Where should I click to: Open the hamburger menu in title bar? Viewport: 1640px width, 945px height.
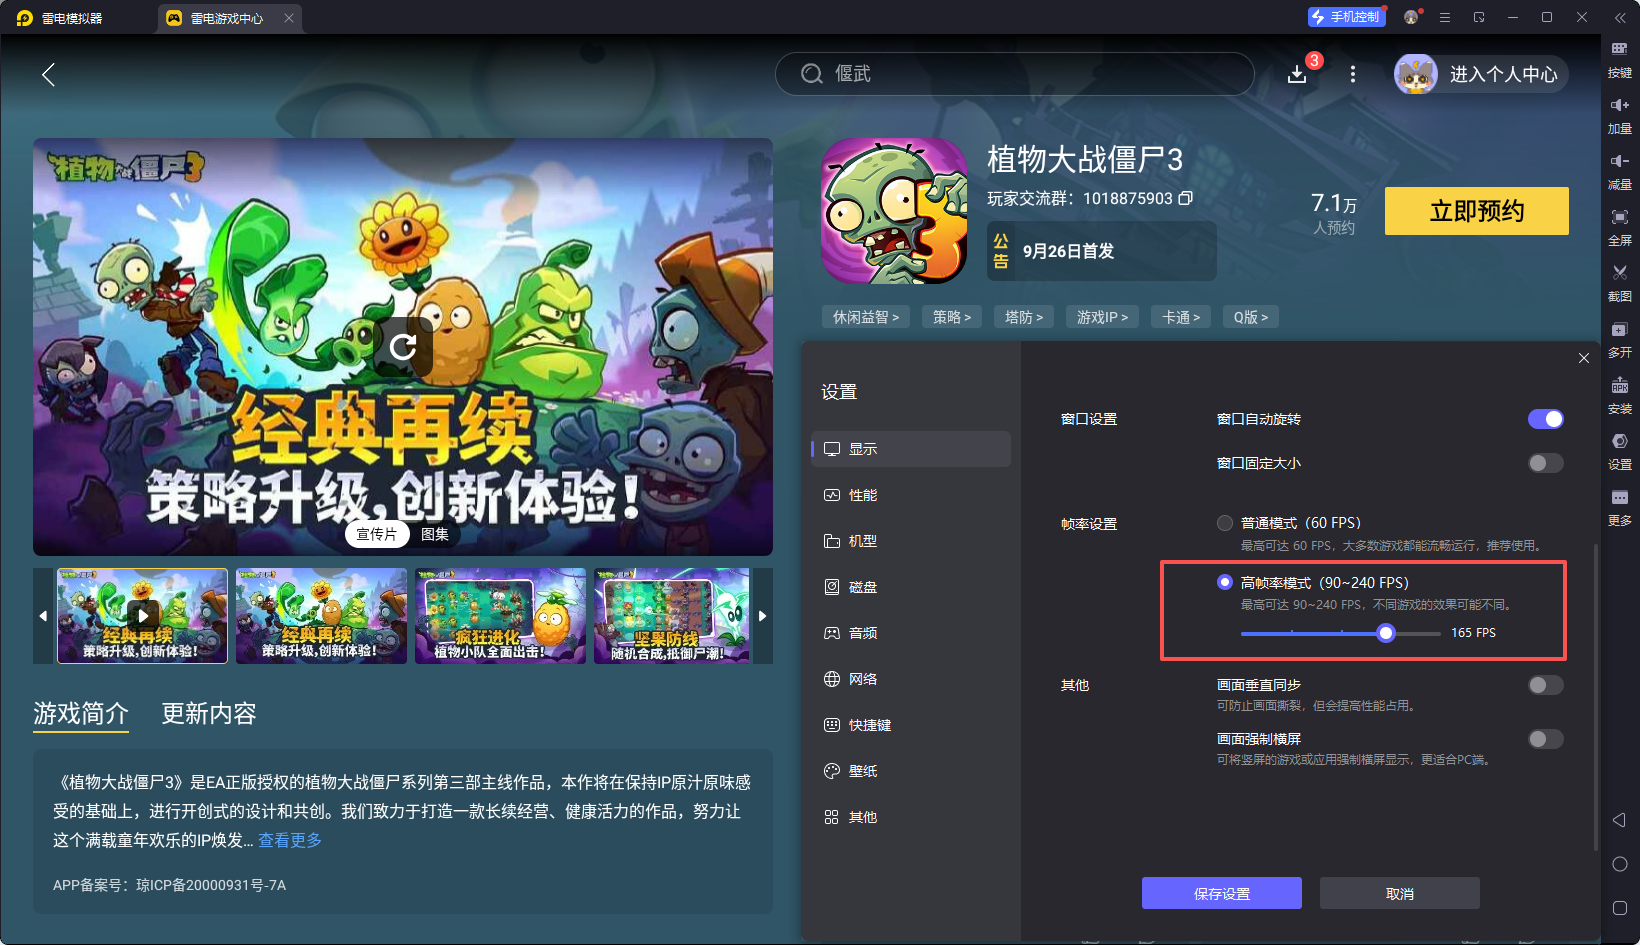pos(1445,17)
